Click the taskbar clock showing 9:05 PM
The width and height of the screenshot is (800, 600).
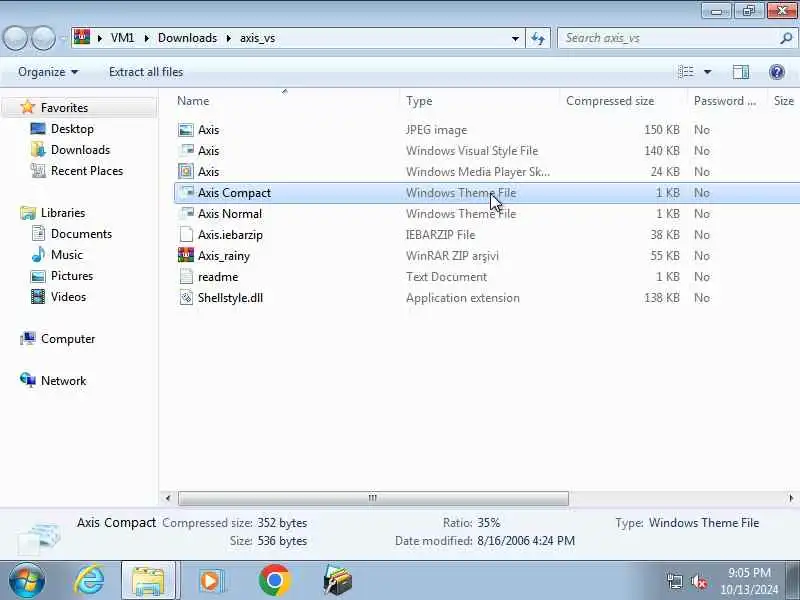tap(749, 581)
